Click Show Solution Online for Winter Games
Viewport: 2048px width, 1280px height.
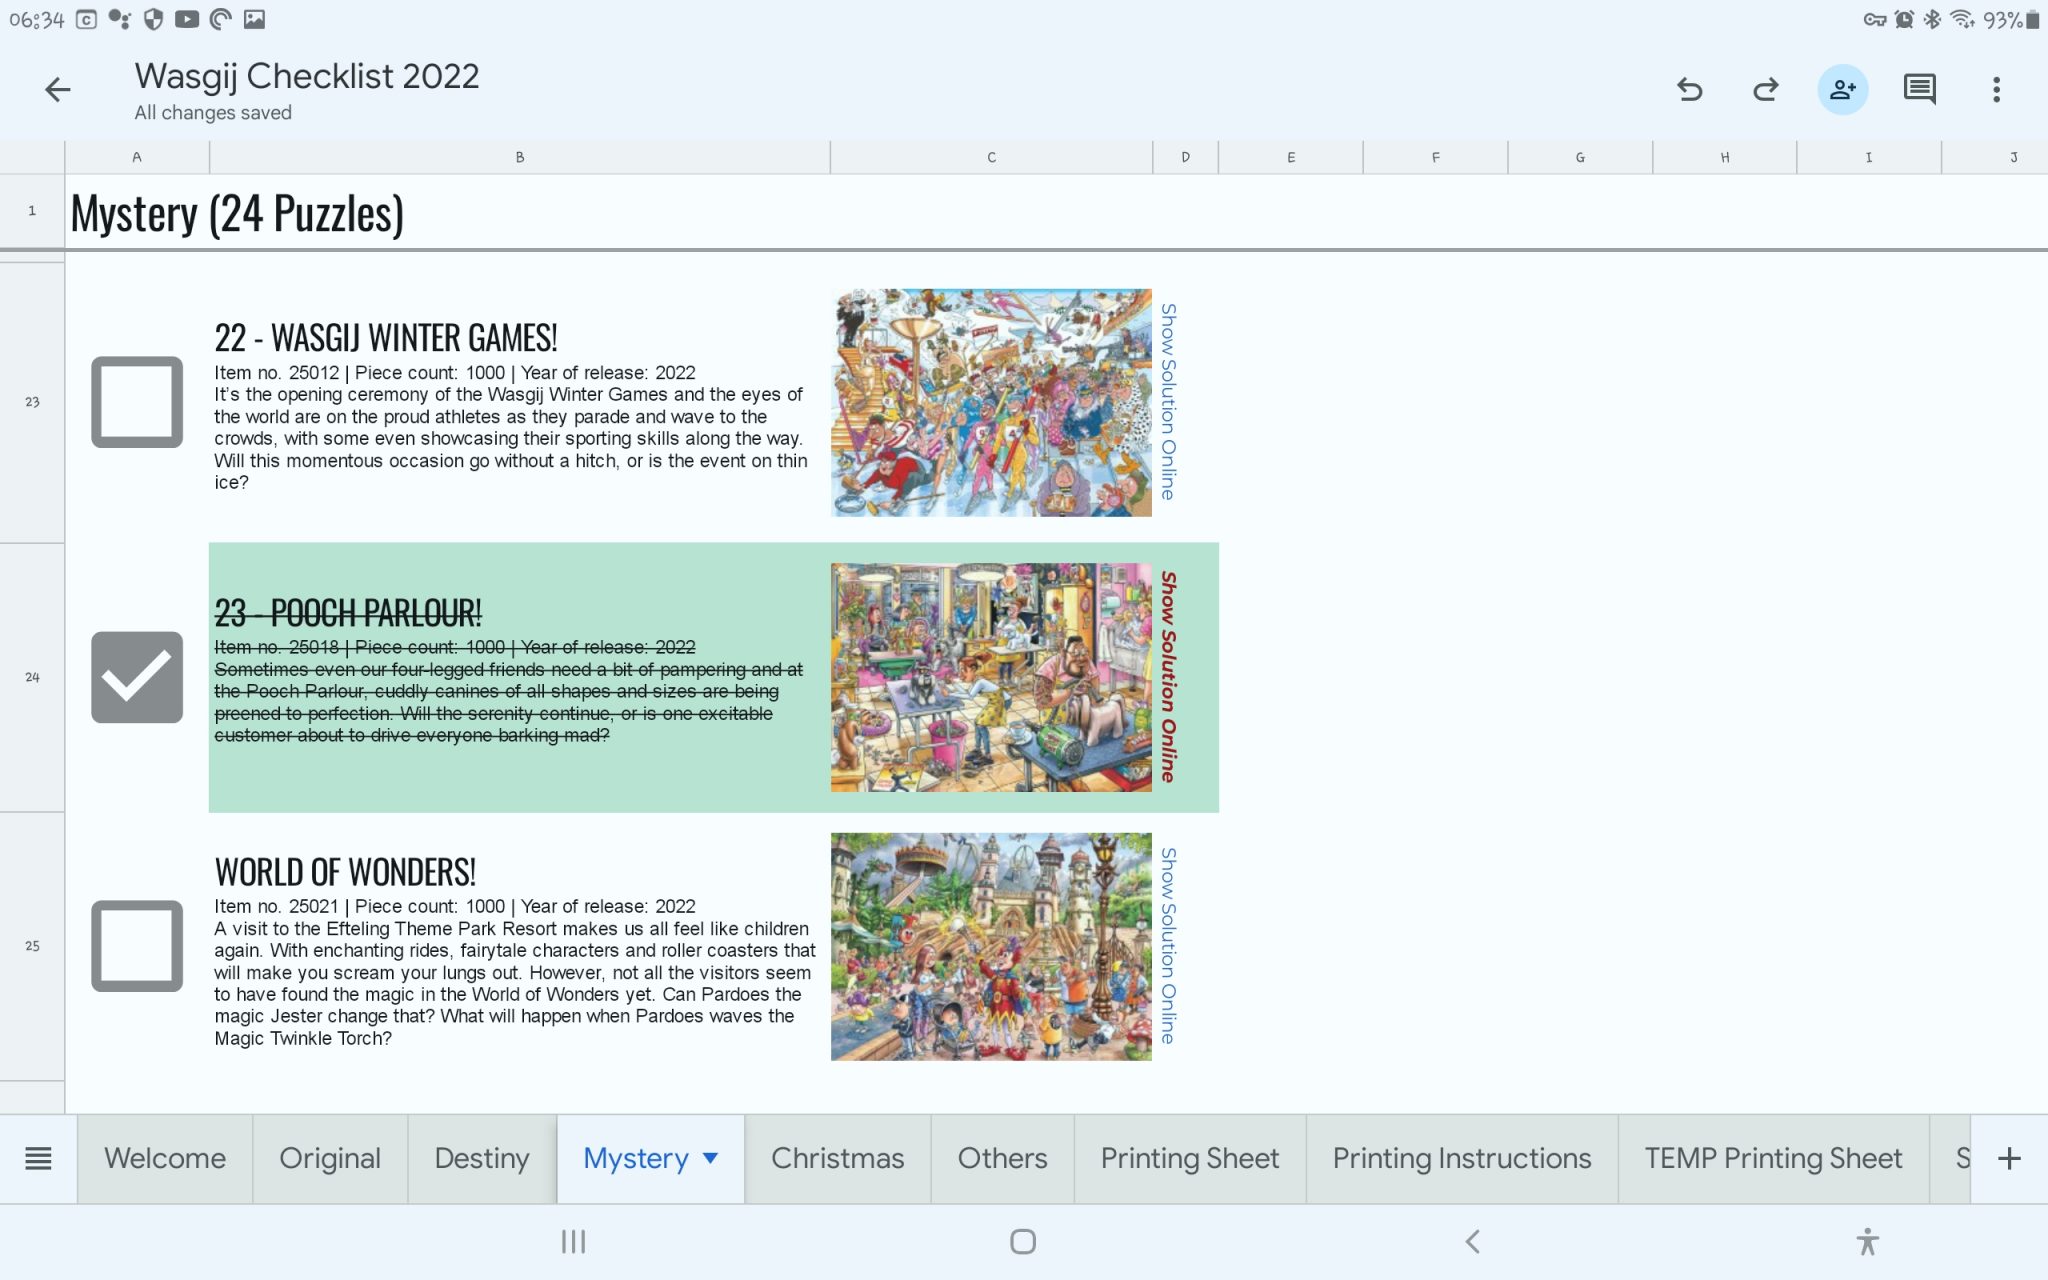1168,402
